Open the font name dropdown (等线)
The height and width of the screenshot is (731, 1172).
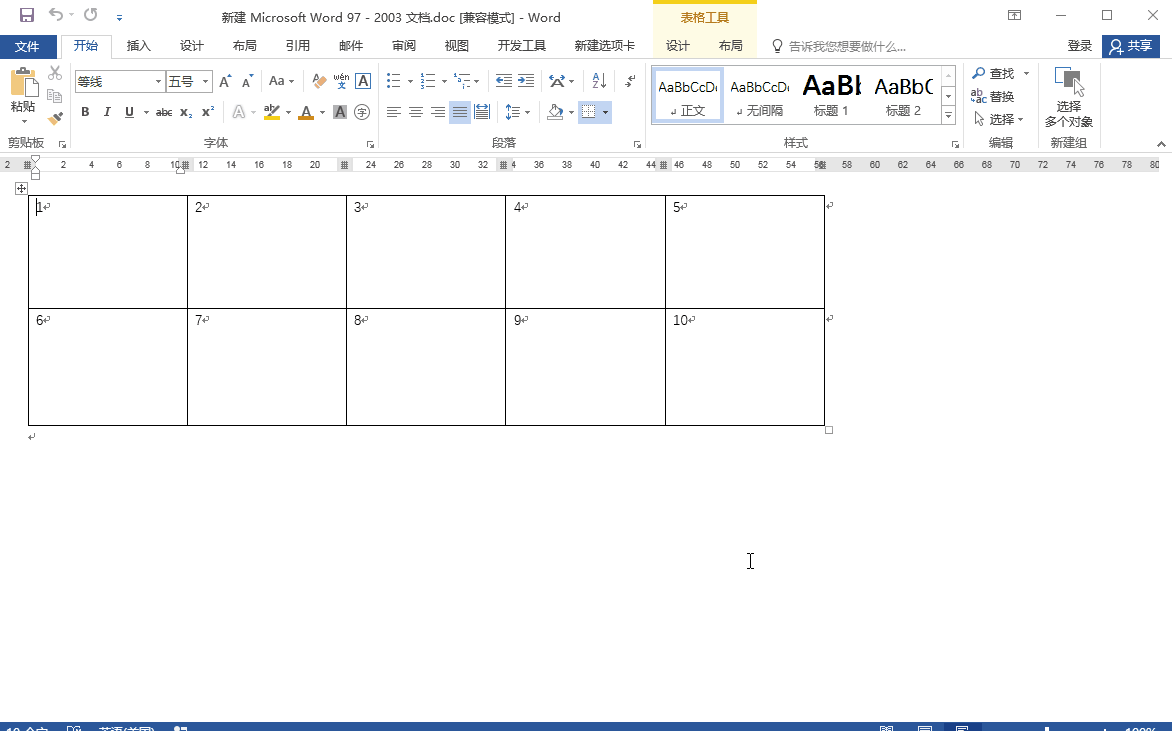(158, 81)
